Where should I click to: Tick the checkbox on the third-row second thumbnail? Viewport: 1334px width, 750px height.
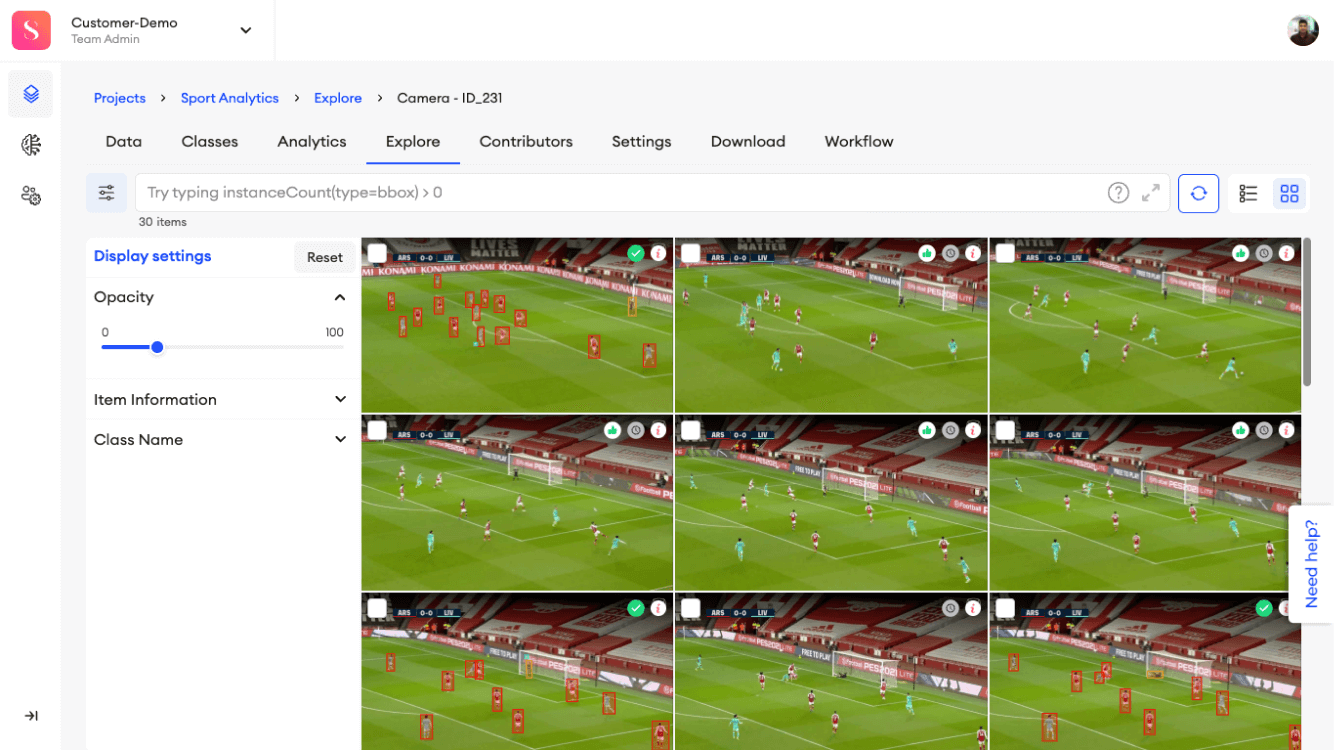click(x=691, y=608)
